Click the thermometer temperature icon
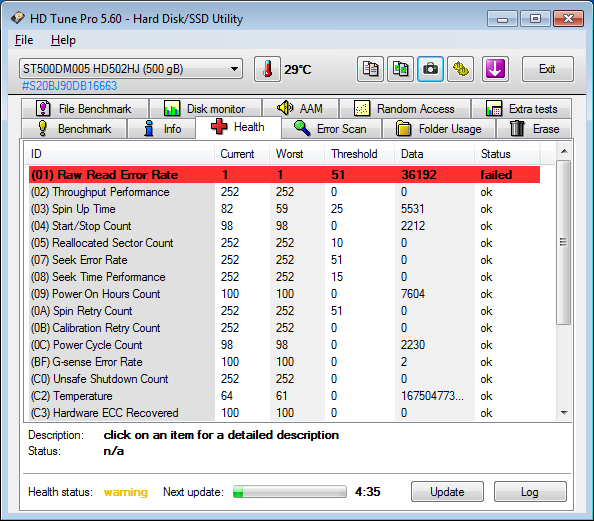The height and width of the screenshot is (521, 594). tap(267, 69)
